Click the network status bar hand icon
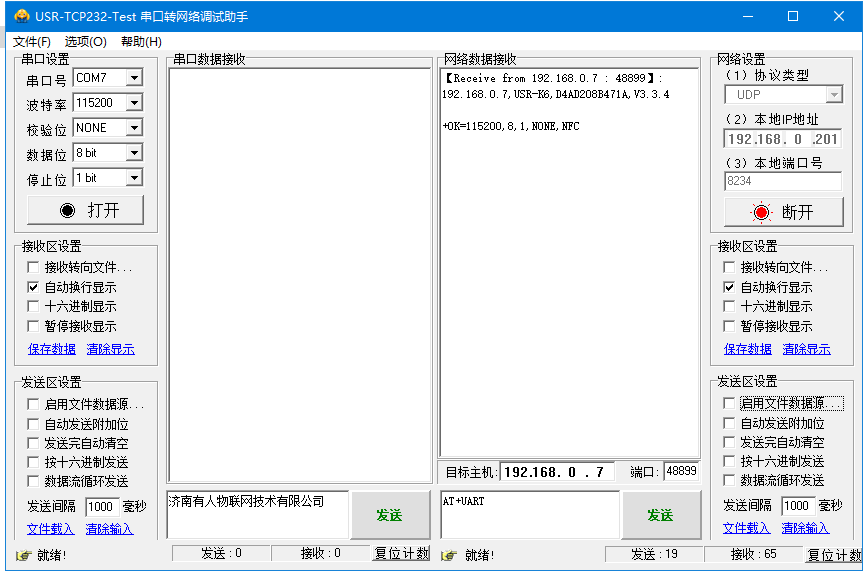The image size is (865, 578). click(449, 555)
